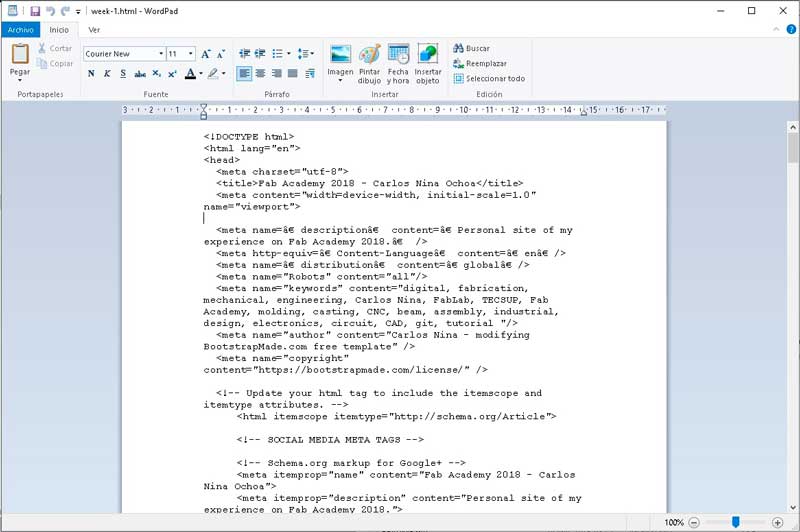Toggle italic (K) formatting
800x532 pixels.
[107, 73]
